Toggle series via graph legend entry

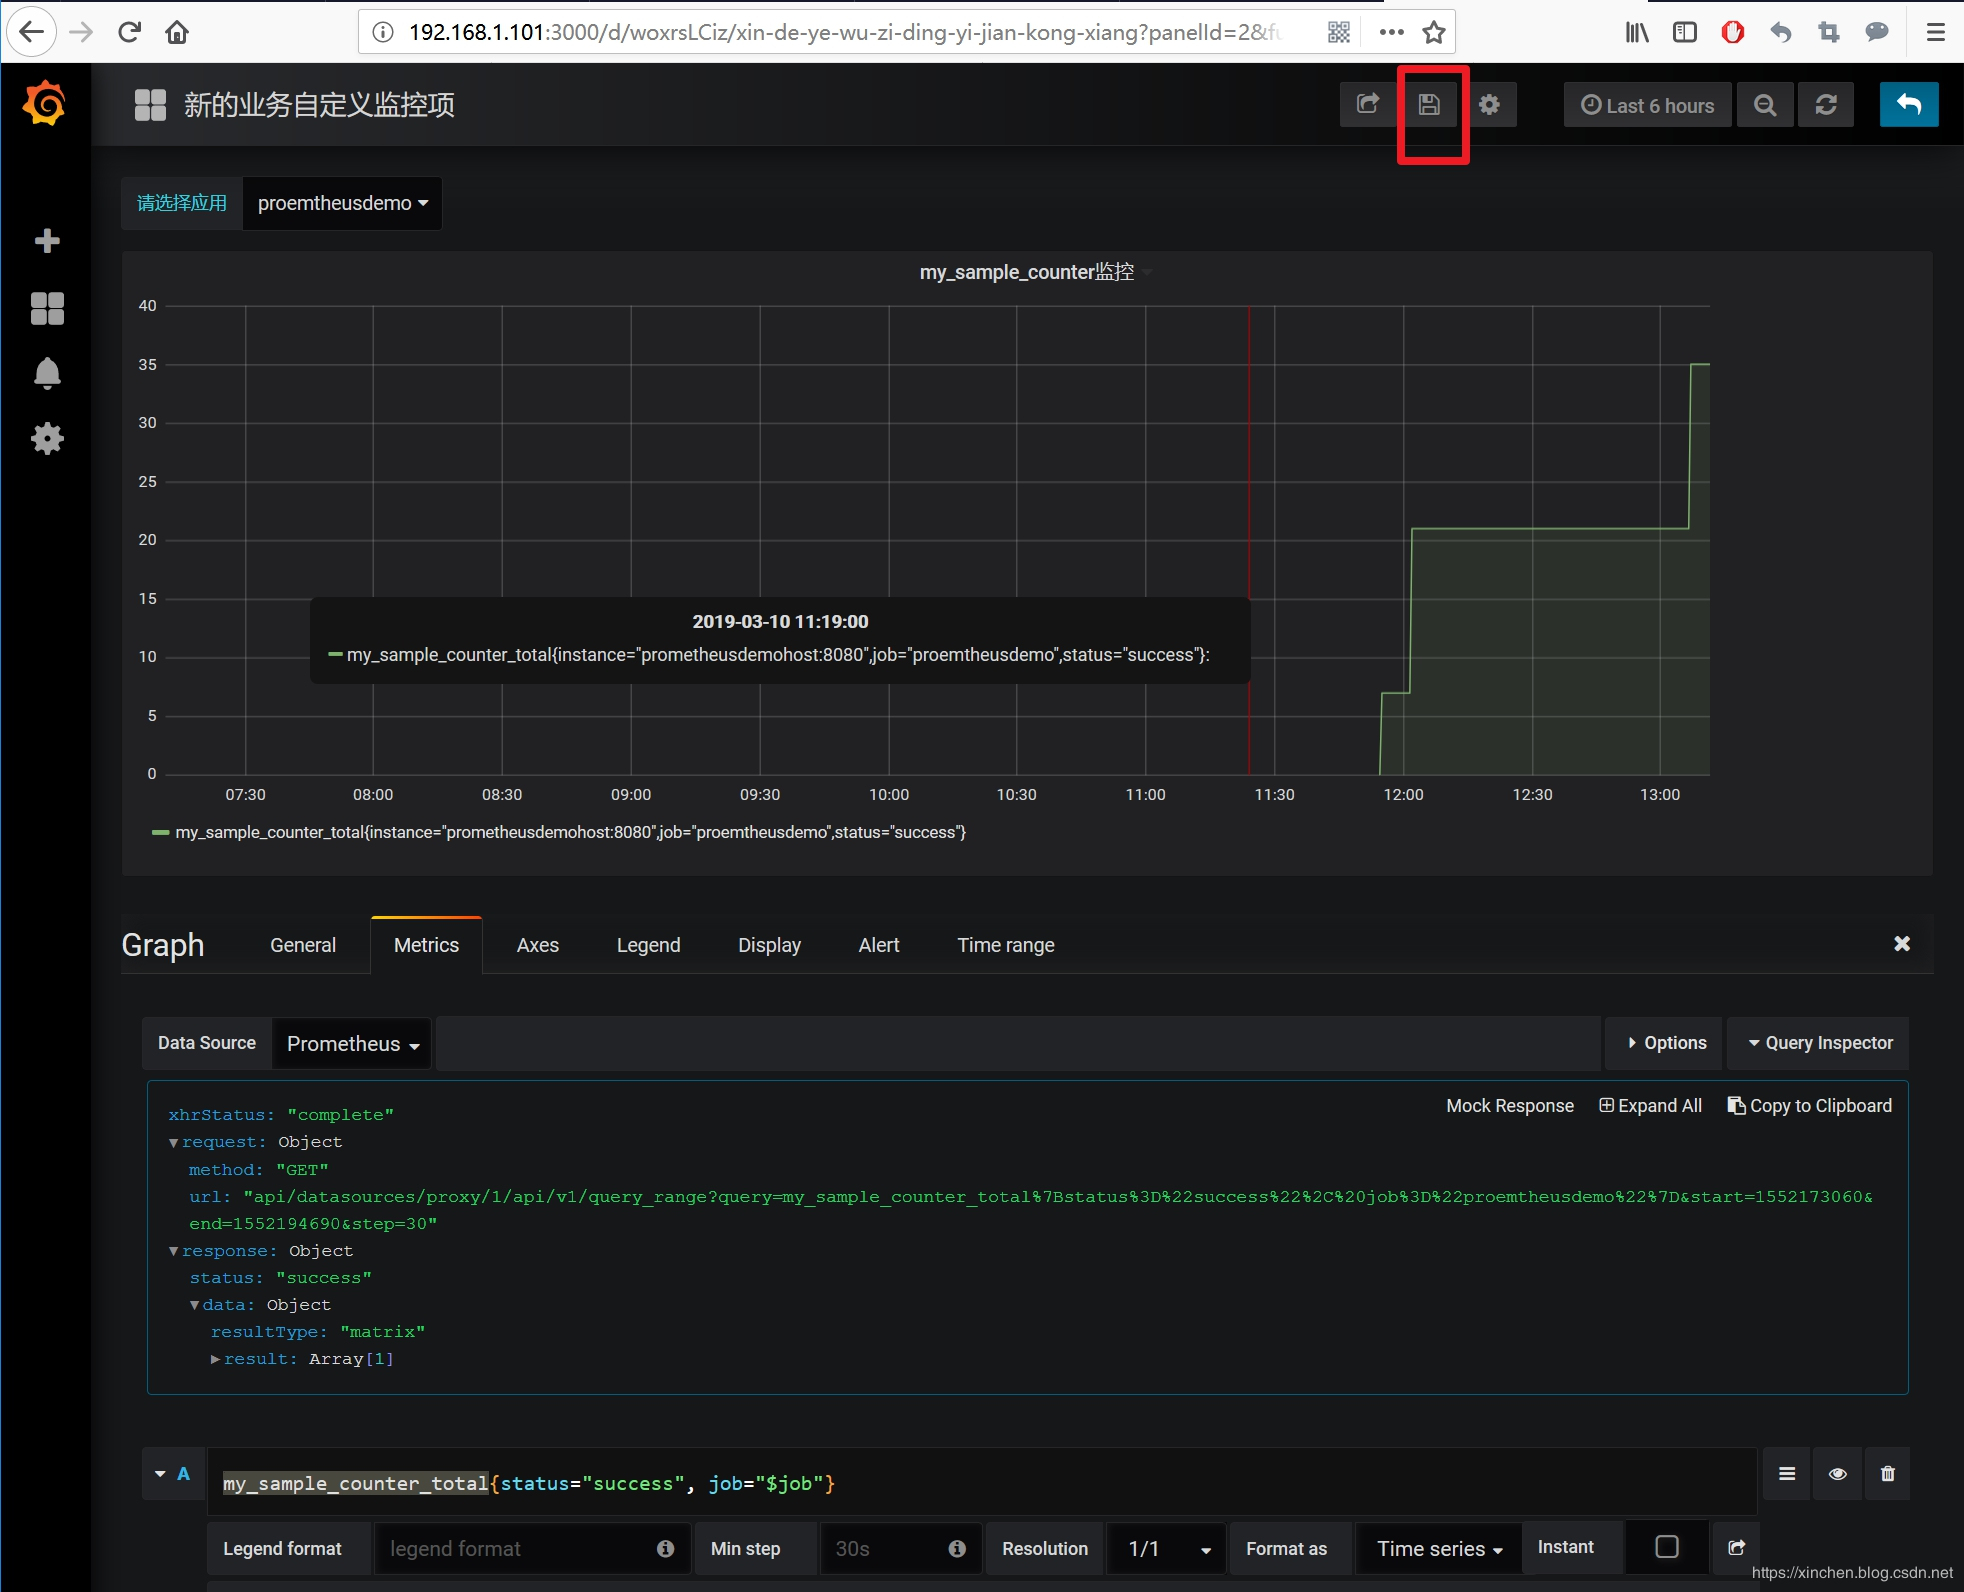[570, 832]
